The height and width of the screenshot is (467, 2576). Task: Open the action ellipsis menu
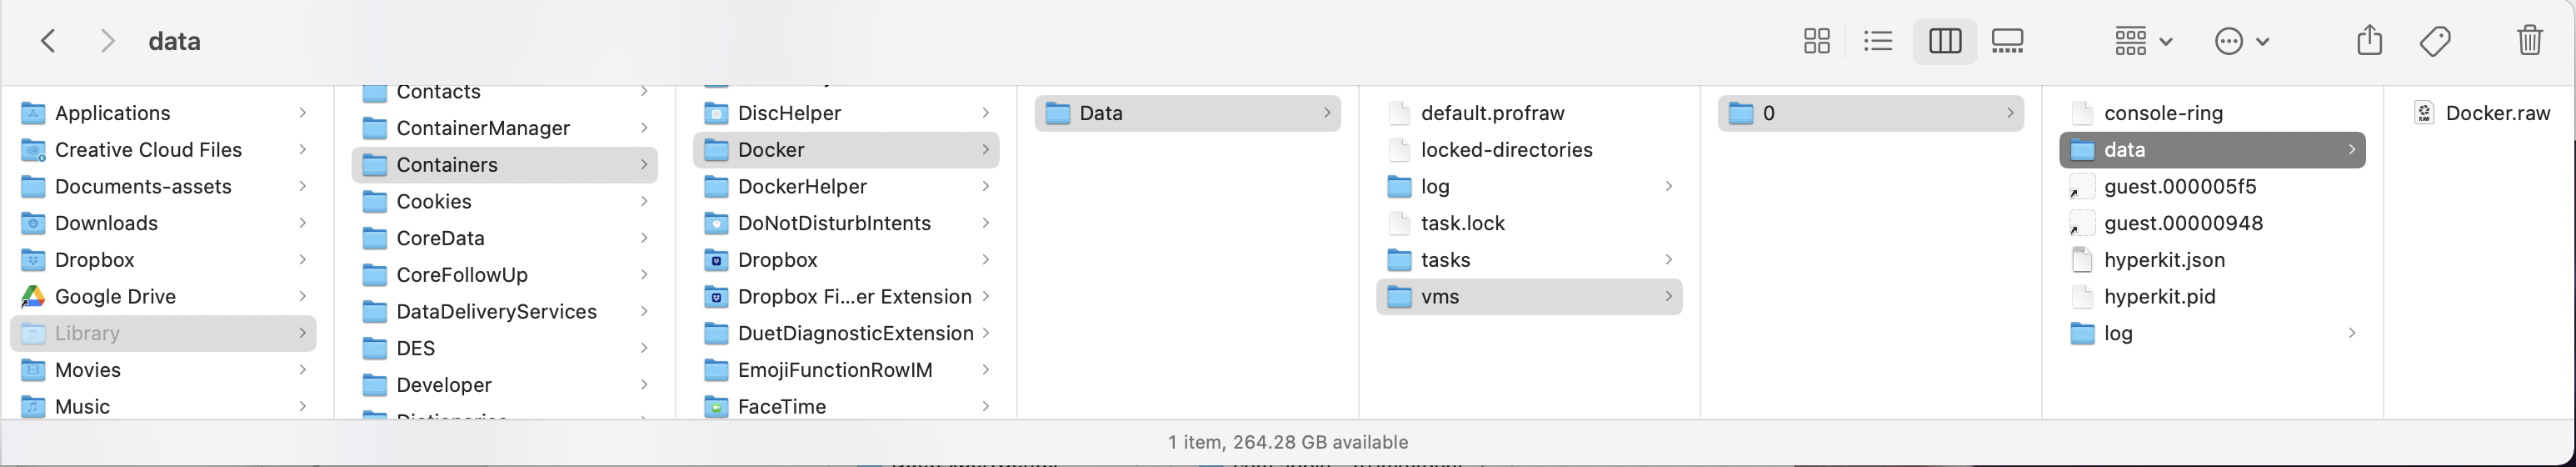pos(2241,41)
